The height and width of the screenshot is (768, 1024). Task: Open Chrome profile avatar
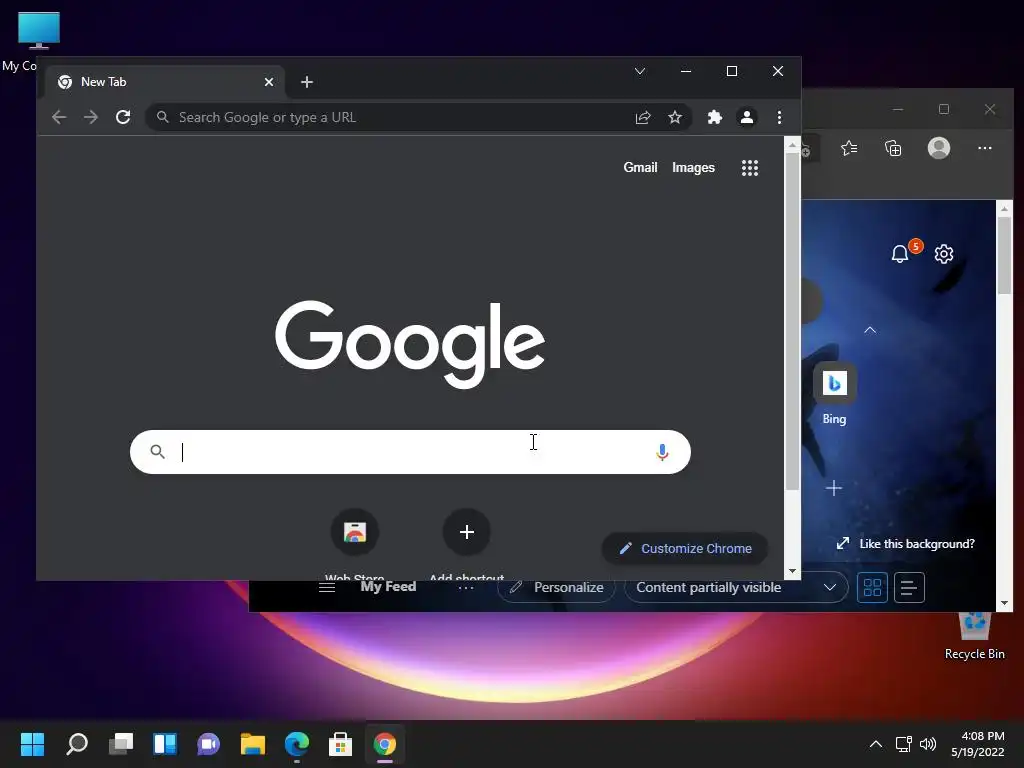pos(746,118)
